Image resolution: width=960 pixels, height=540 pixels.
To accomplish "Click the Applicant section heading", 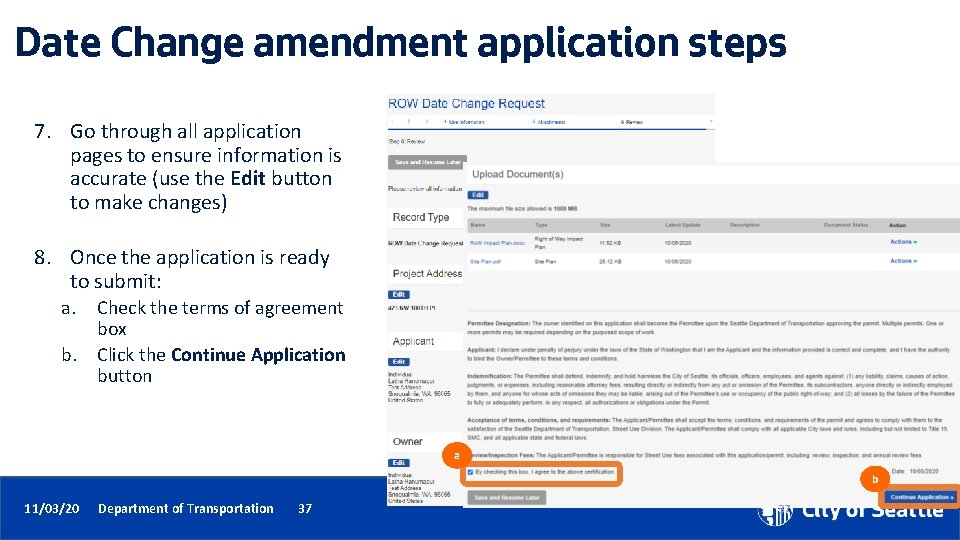I will 413,341.
